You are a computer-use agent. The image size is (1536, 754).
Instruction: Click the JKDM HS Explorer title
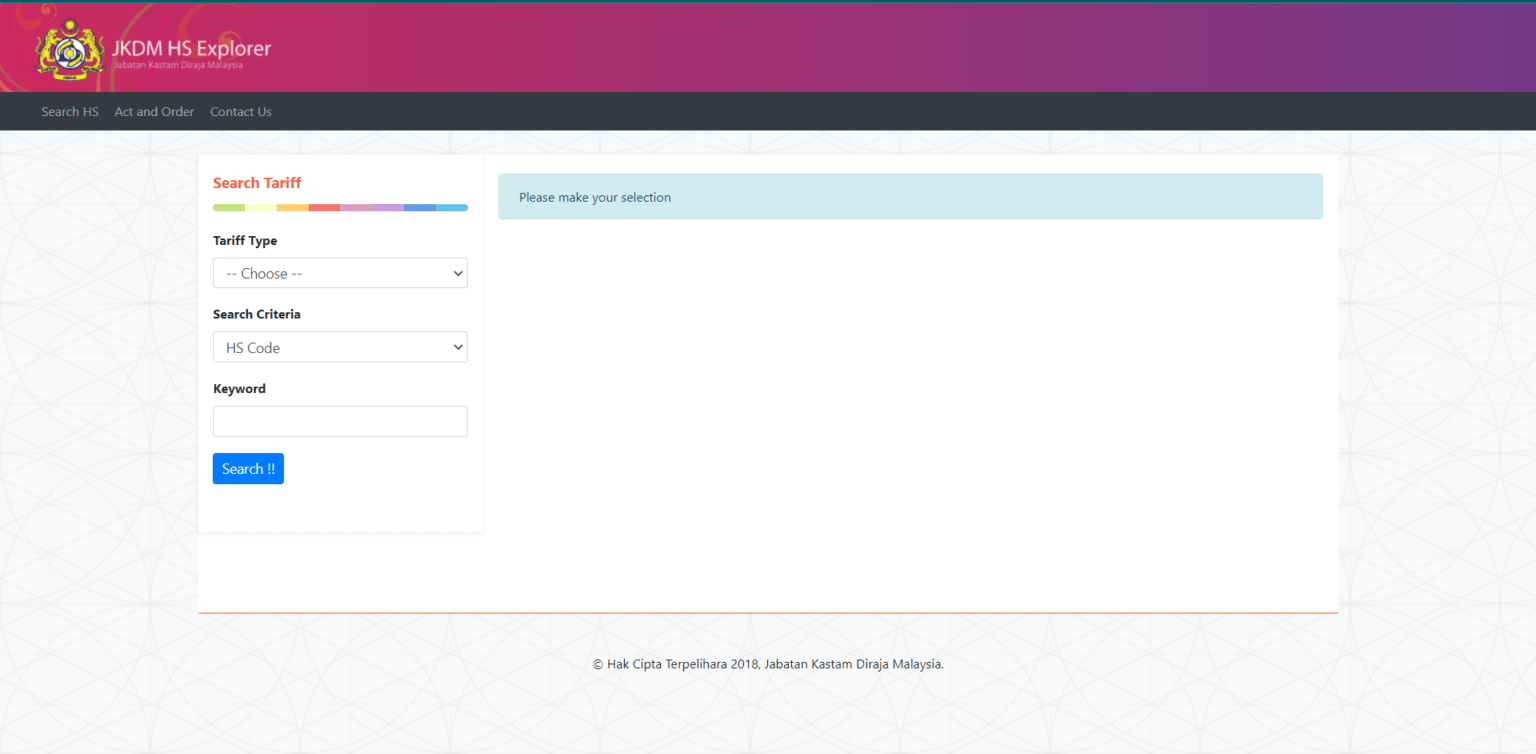point(191,48)
